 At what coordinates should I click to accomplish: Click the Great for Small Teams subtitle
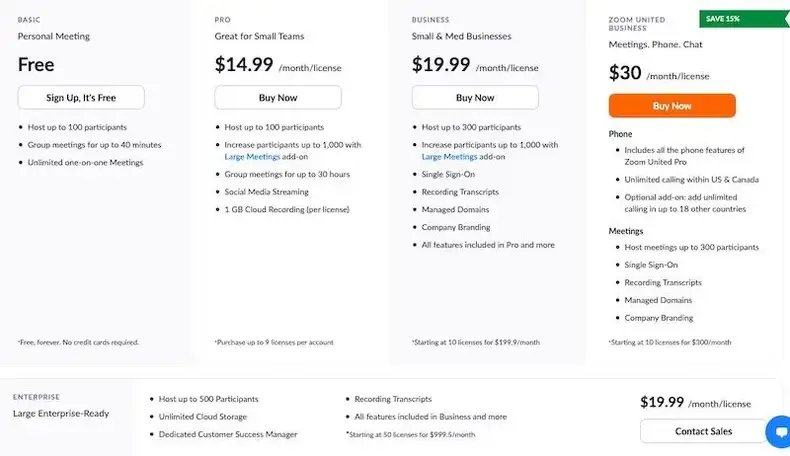click(x=259, y=37)
